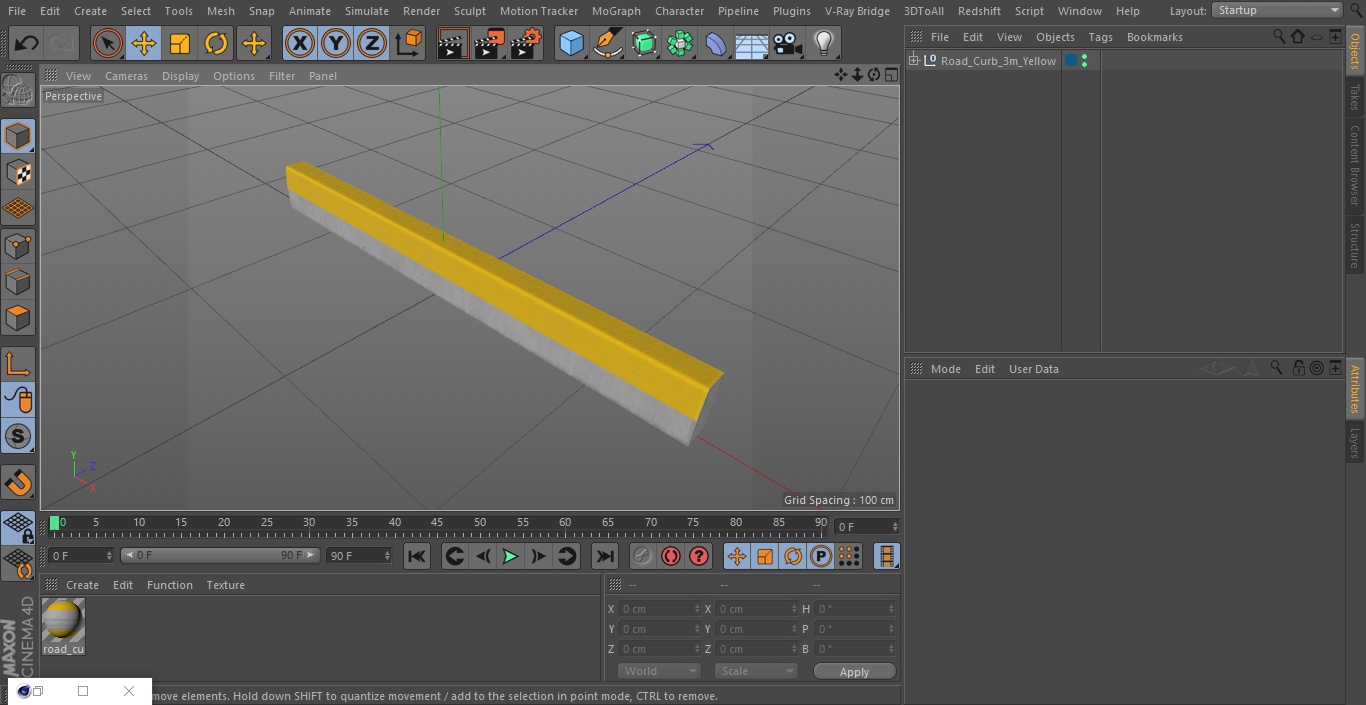The image size is (1366, 705).
Task: Switch to Points mode
Action: tap(18, 245)
